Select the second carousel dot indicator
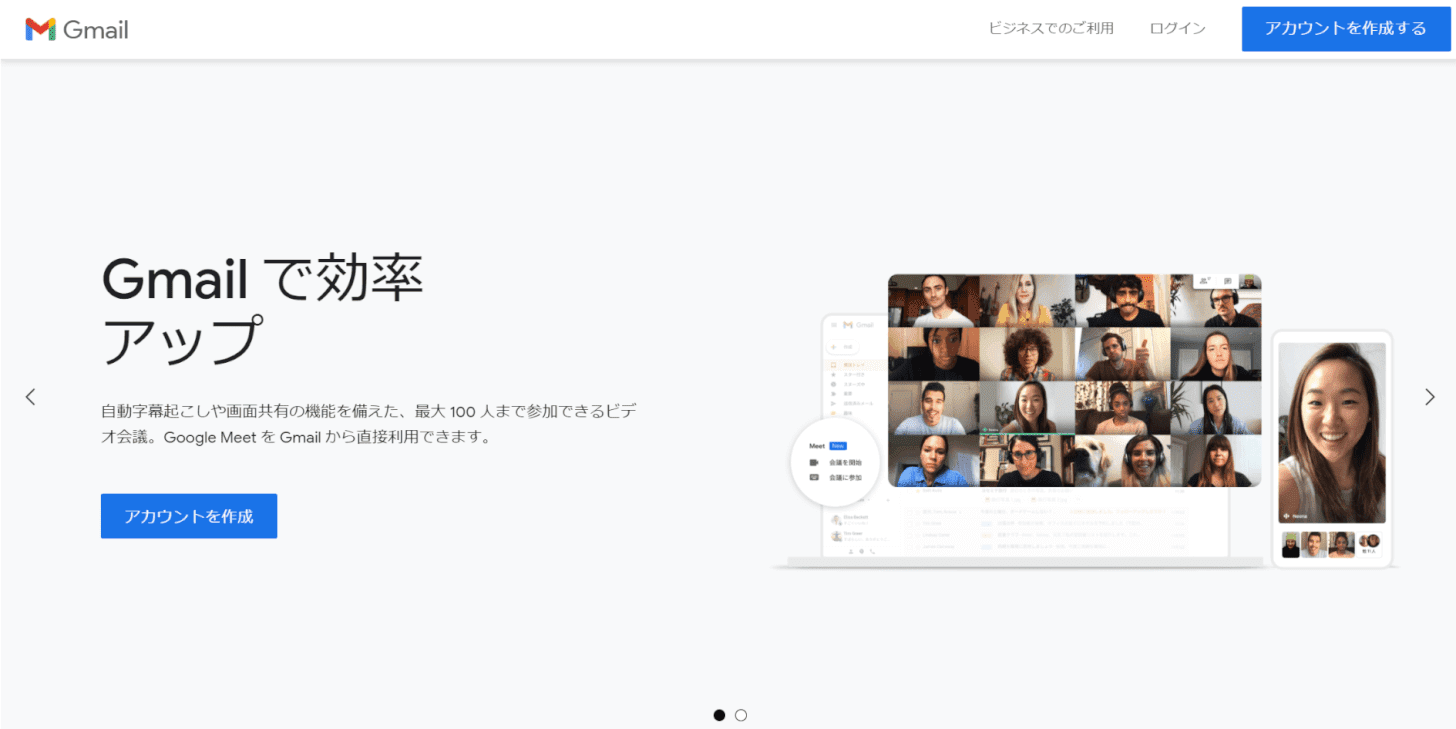This screenshot has height=729, width=1456. point(741,715)
